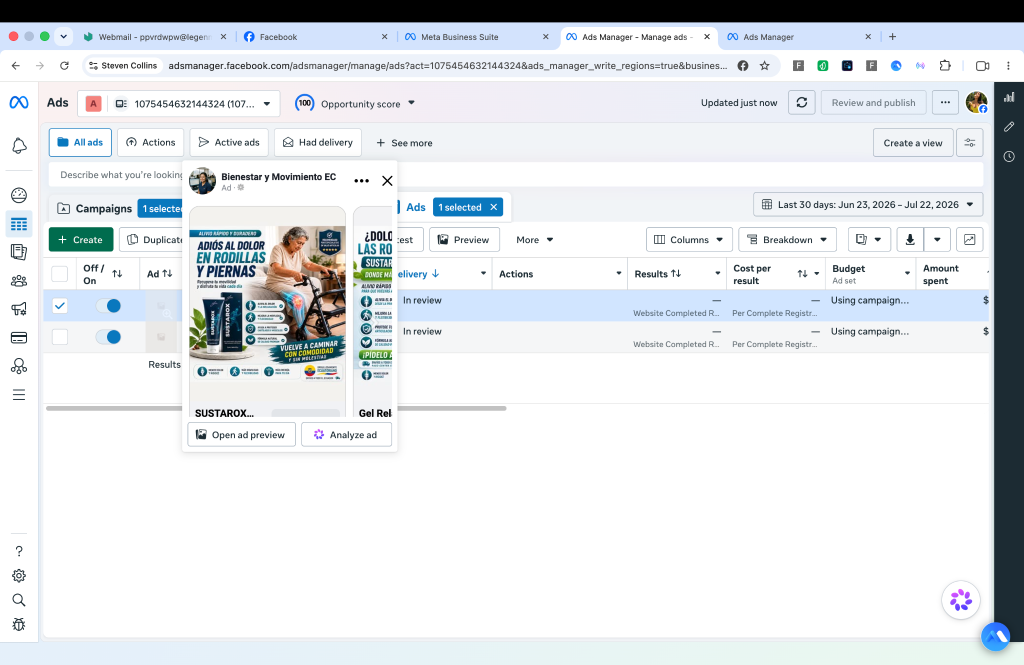1024x665 pixels.
Task: Select the Active ads view tab
Action: coord(229,142)
